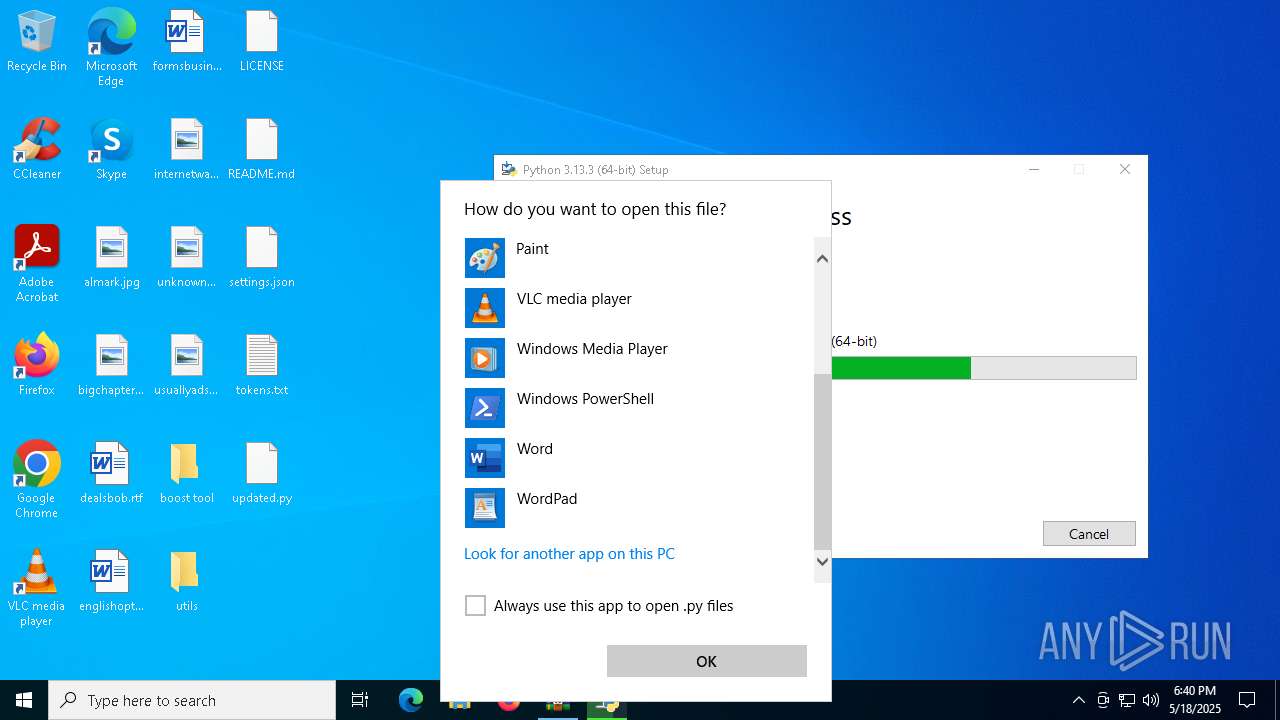Open the Recycle Bin desktop icon
Screen dimensions: 1280x720
37,42
